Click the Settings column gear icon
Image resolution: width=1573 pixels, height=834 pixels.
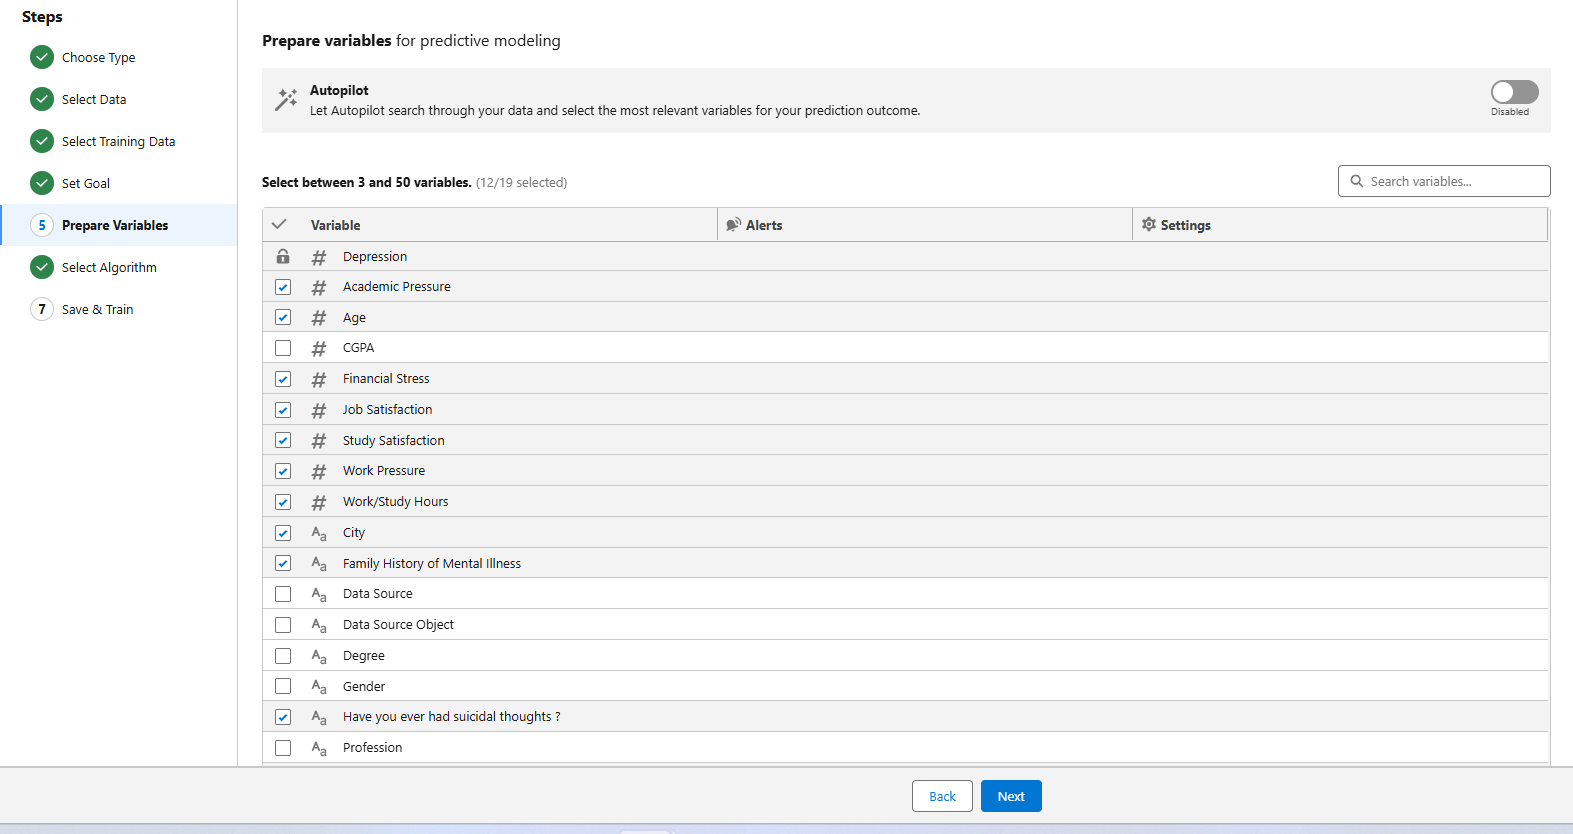click(x=1148, y=225)
